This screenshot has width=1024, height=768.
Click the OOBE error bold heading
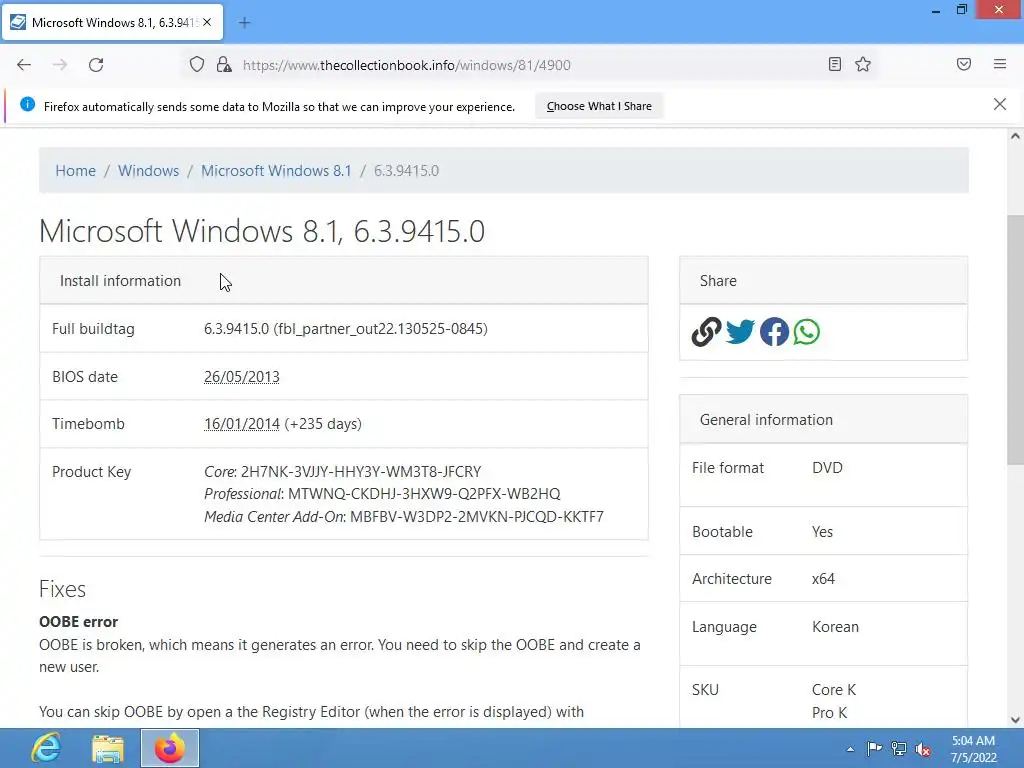click(x=78, y=622)
